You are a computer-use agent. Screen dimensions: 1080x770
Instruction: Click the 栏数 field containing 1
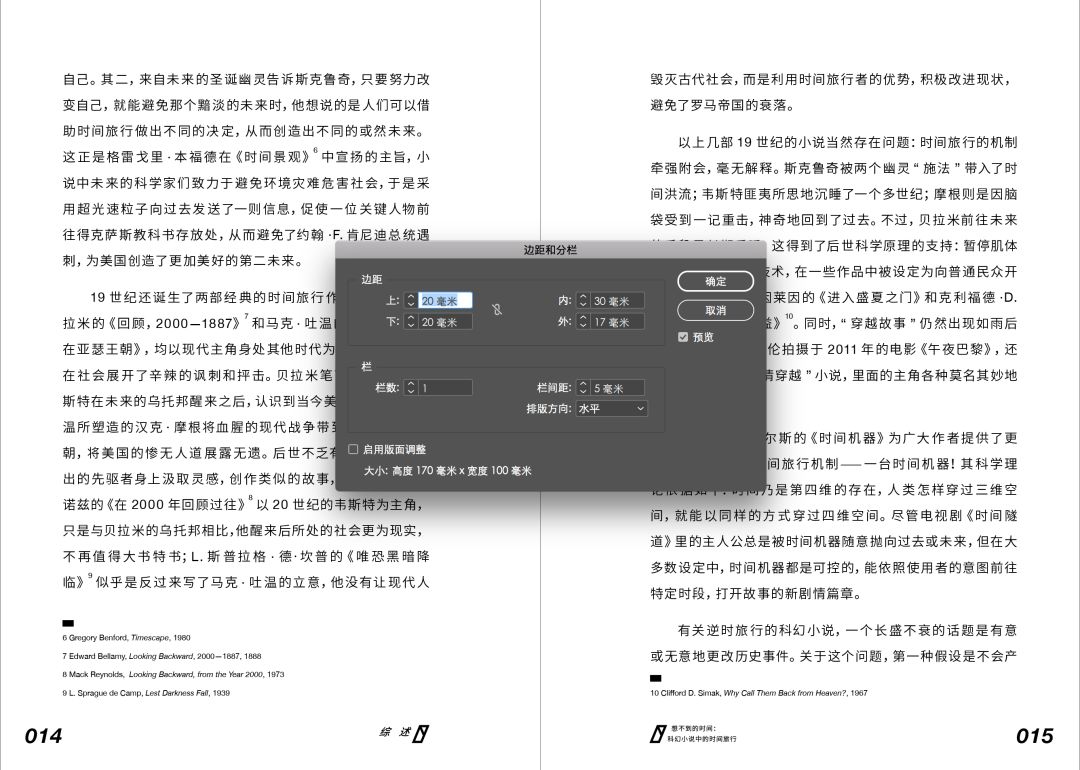pyautogui.click(x=446, y=388)
